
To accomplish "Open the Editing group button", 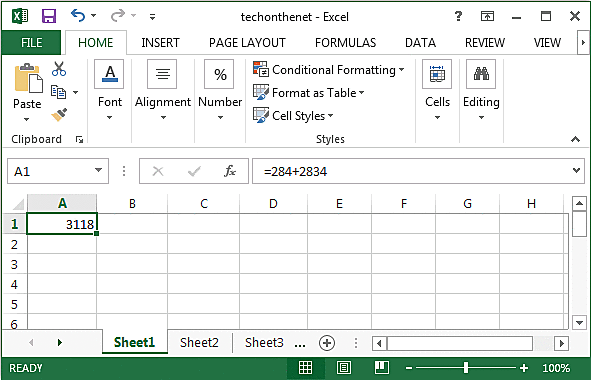I will [x=481, y=90].
